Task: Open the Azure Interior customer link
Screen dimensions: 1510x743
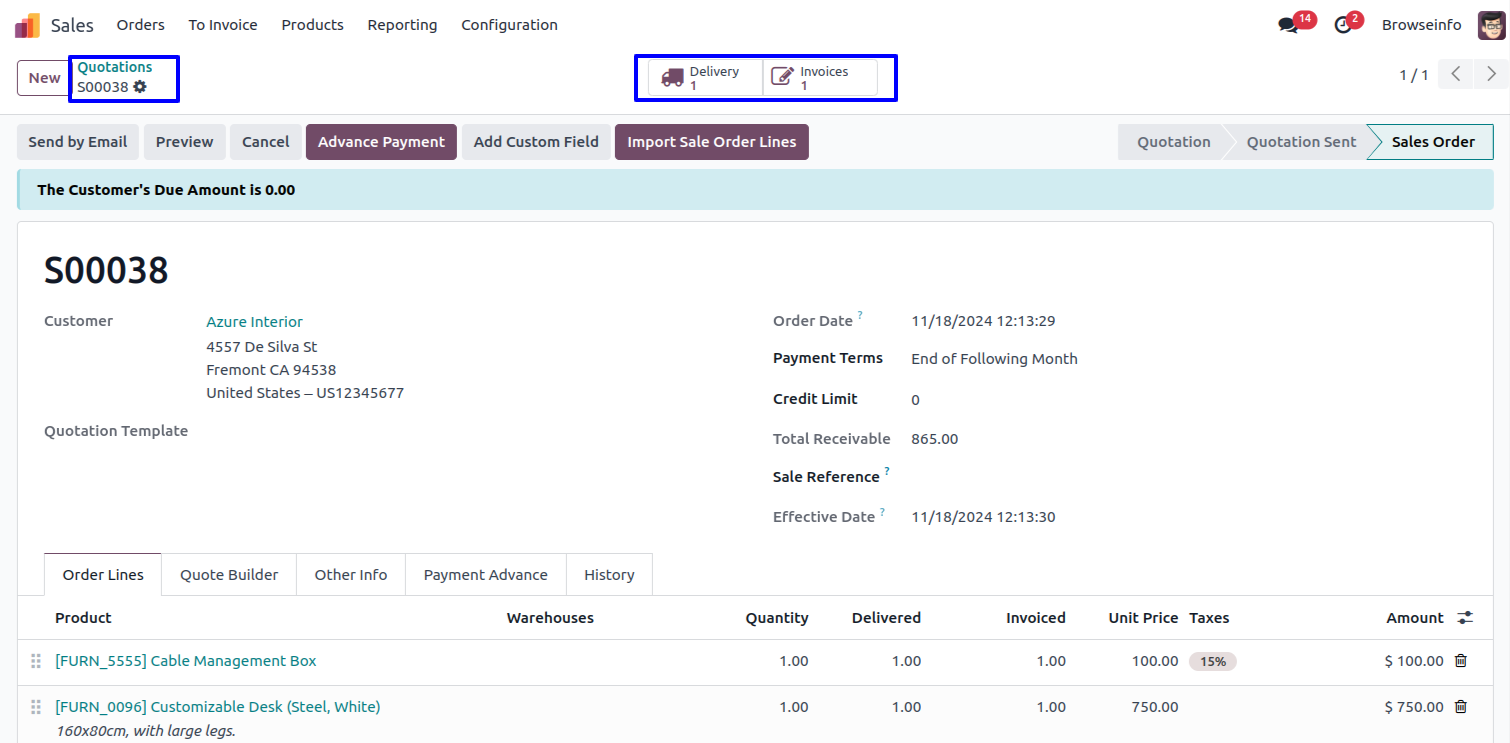Action: click(x=254, y=322)
